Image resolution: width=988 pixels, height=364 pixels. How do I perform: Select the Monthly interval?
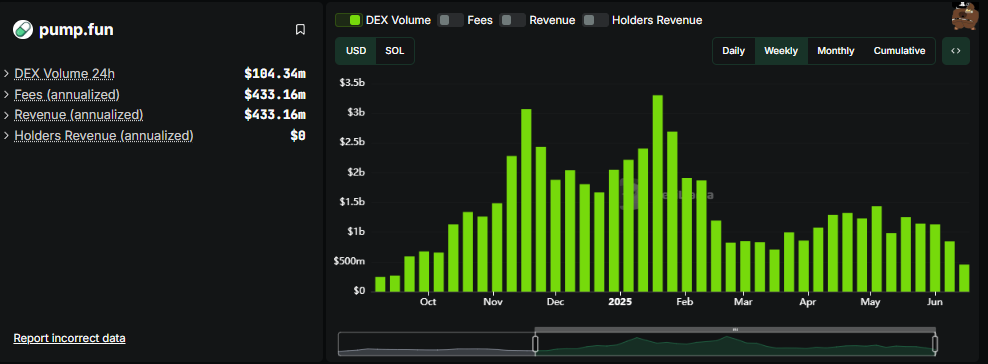(836, 51)
